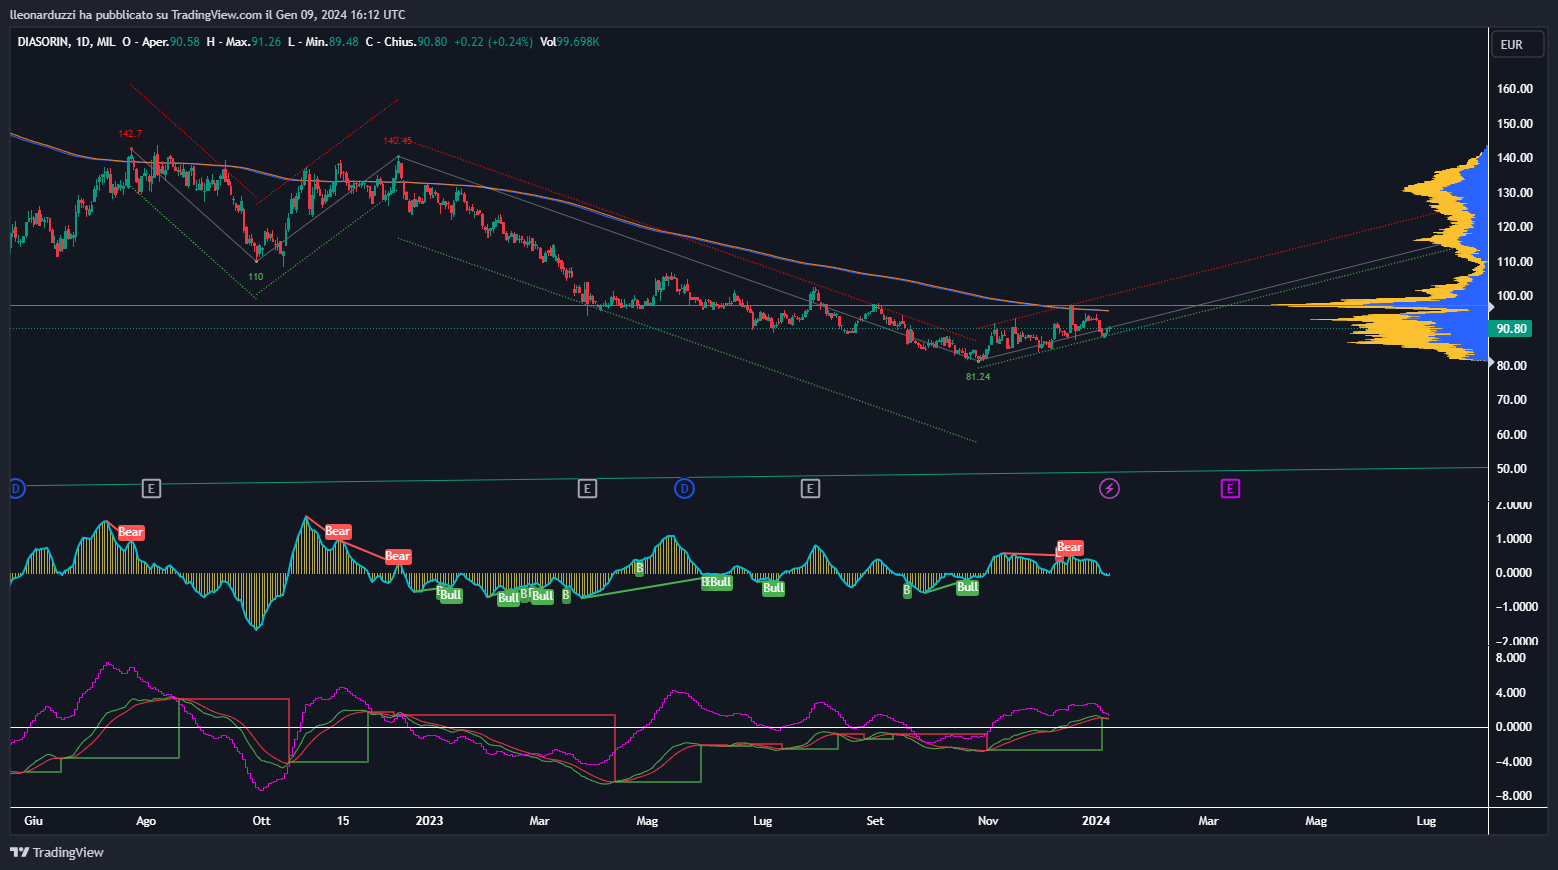
Task: Click the 150.00 price axis label
Action: 1514,124
